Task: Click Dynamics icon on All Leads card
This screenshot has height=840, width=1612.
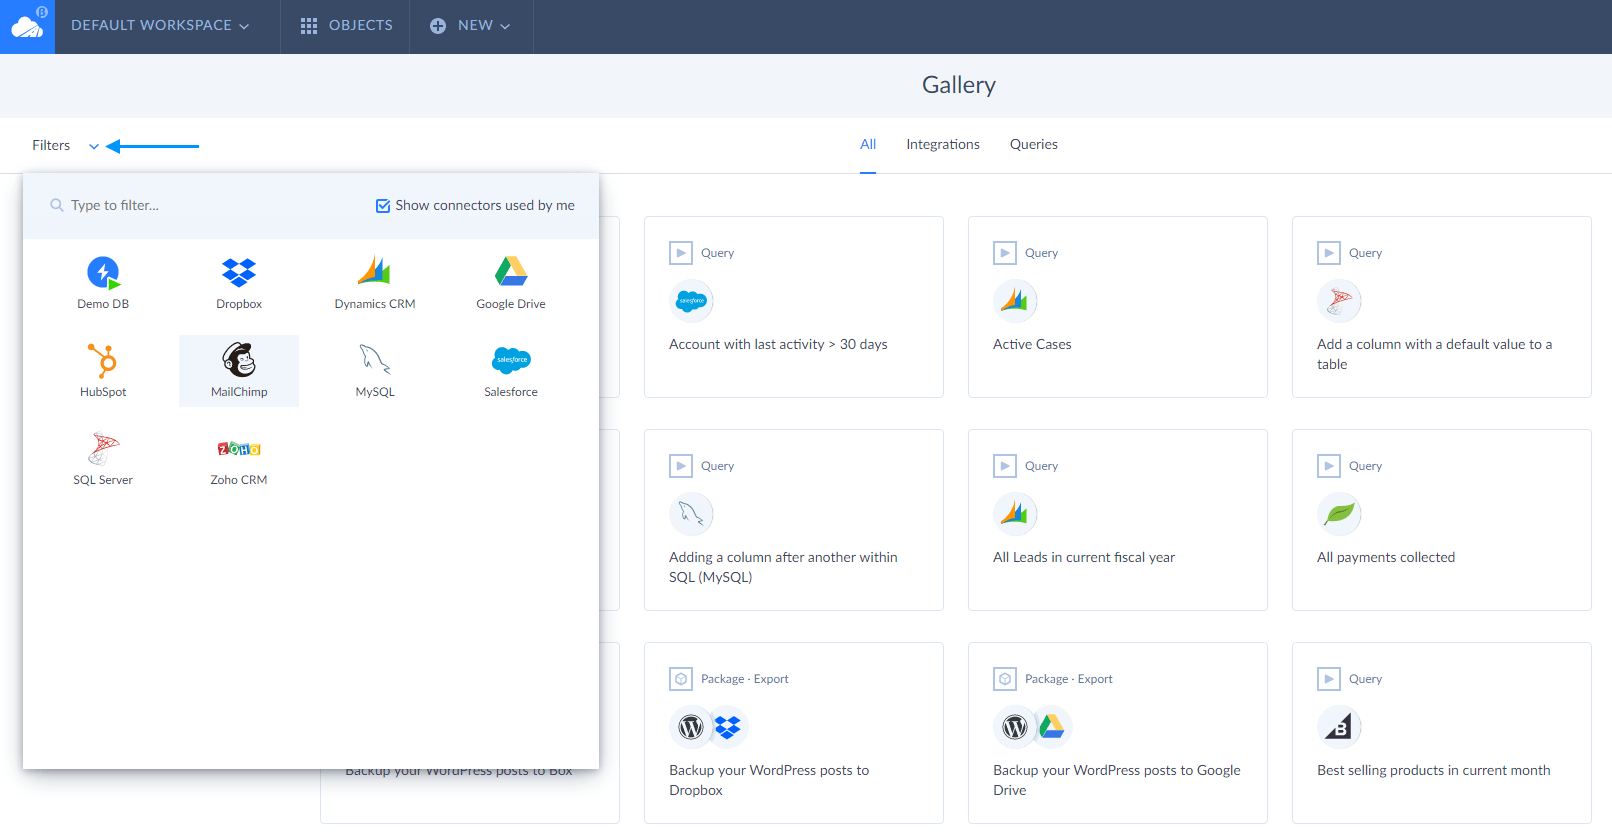Action: [x=1015, y=514]
